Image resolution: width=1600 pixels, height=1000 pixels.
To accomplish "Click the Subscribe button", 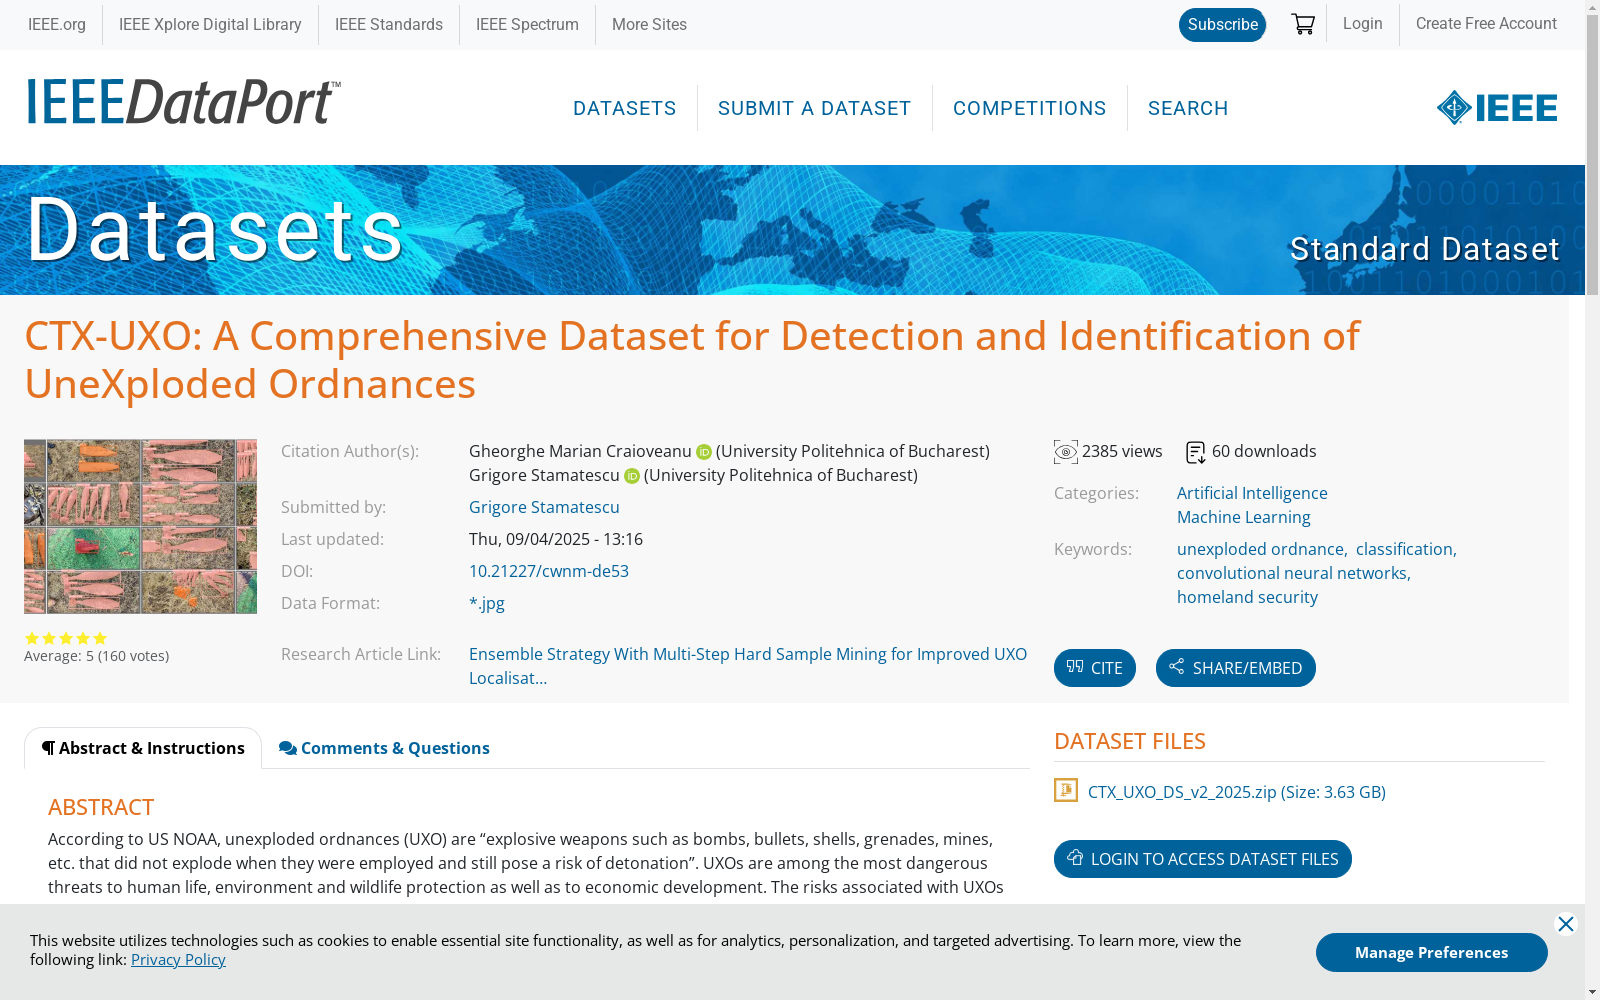I will pyautogui.click(x=1222, y=25).
